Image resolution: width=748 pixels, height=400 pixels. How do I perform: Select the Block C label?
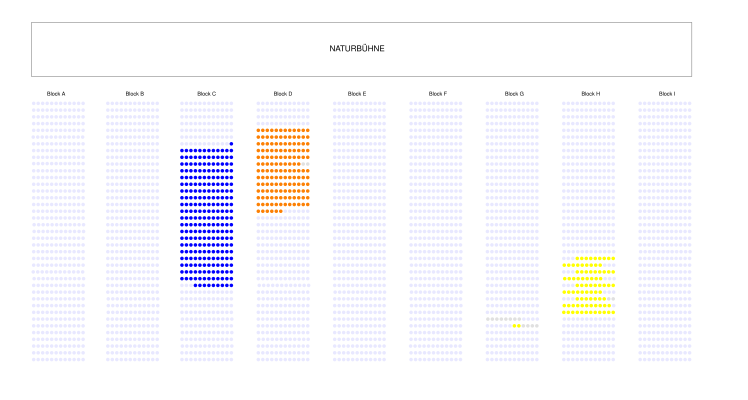tap(207, 94)
